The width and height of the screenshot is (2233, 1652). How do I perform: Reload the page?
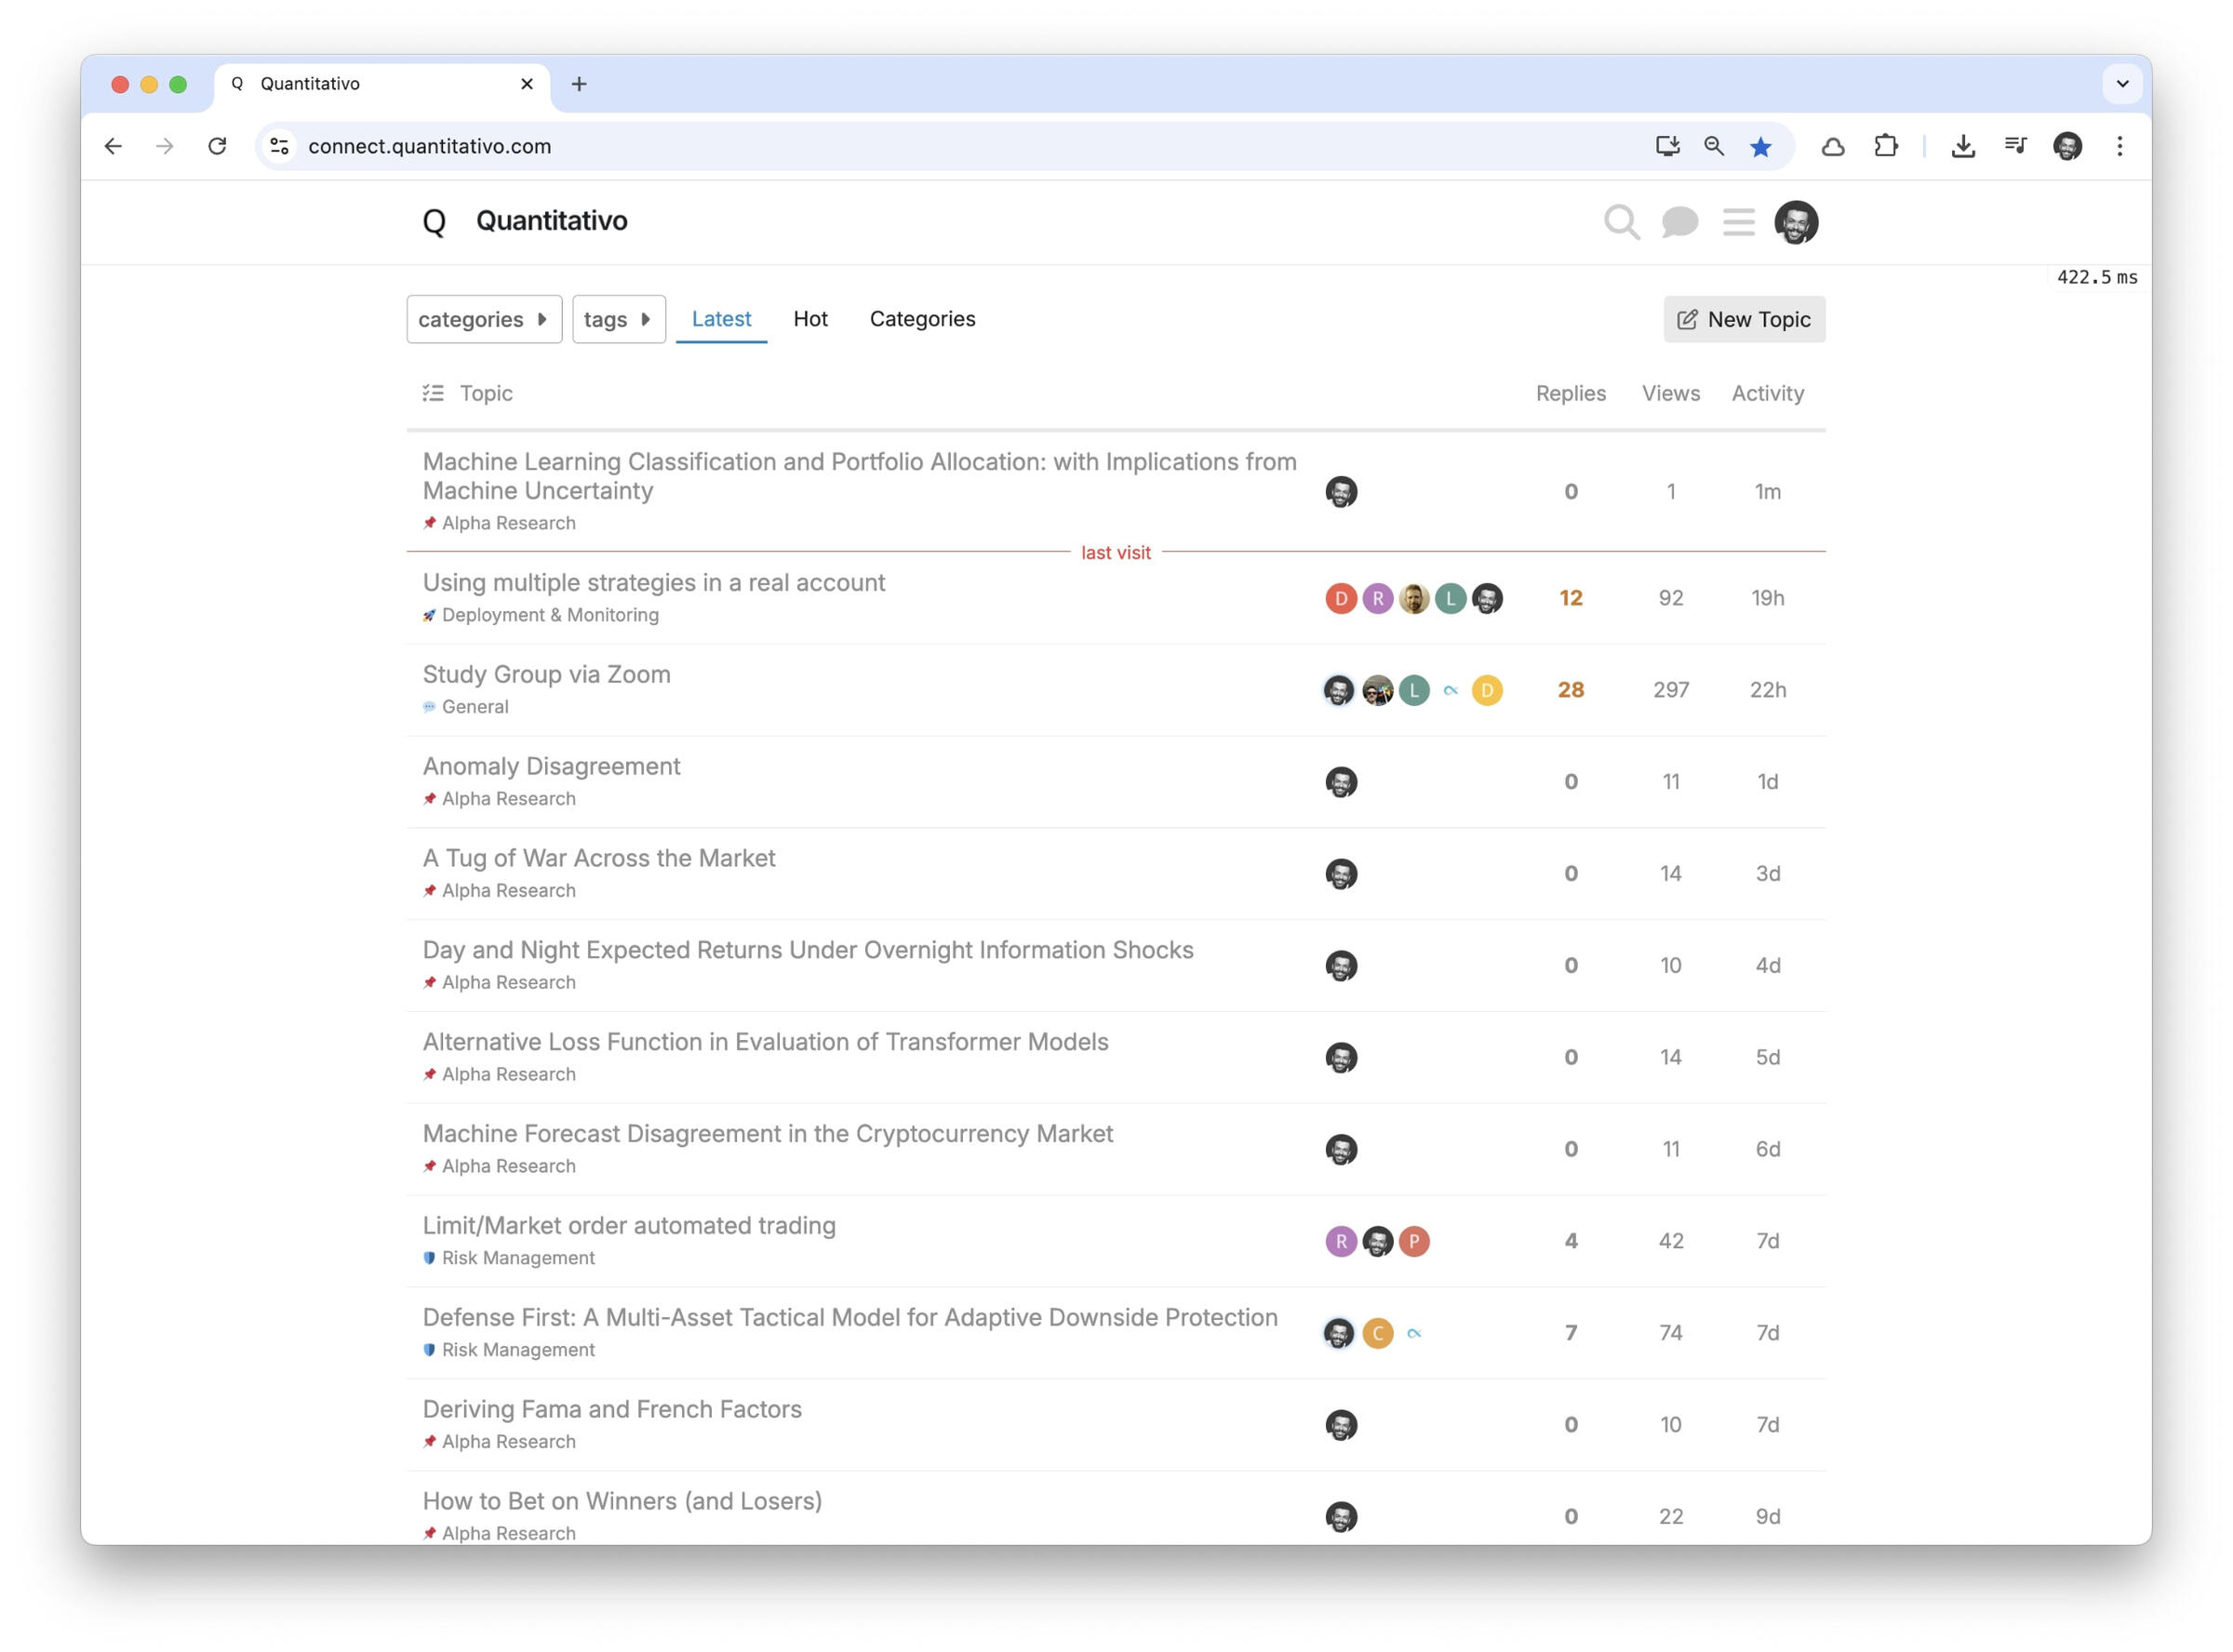tap(217, 146)
